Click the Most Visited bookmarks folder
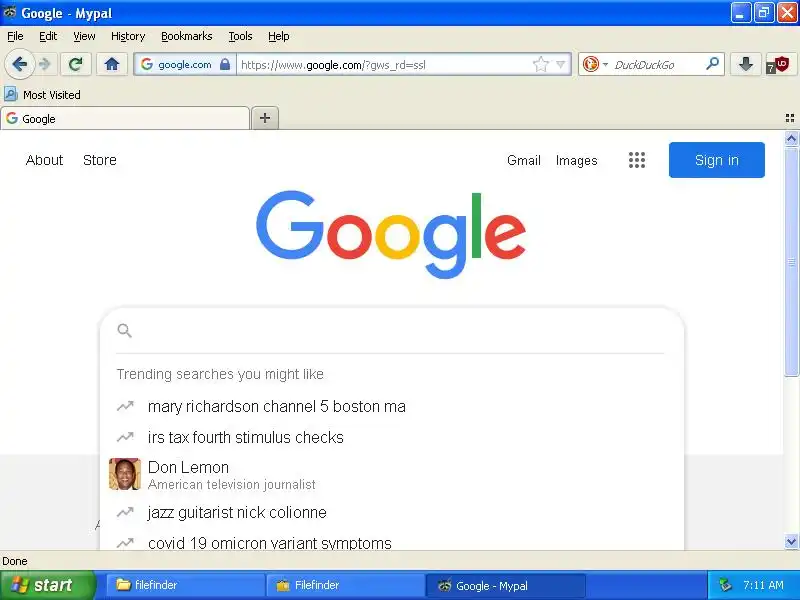 pos(42,94)
